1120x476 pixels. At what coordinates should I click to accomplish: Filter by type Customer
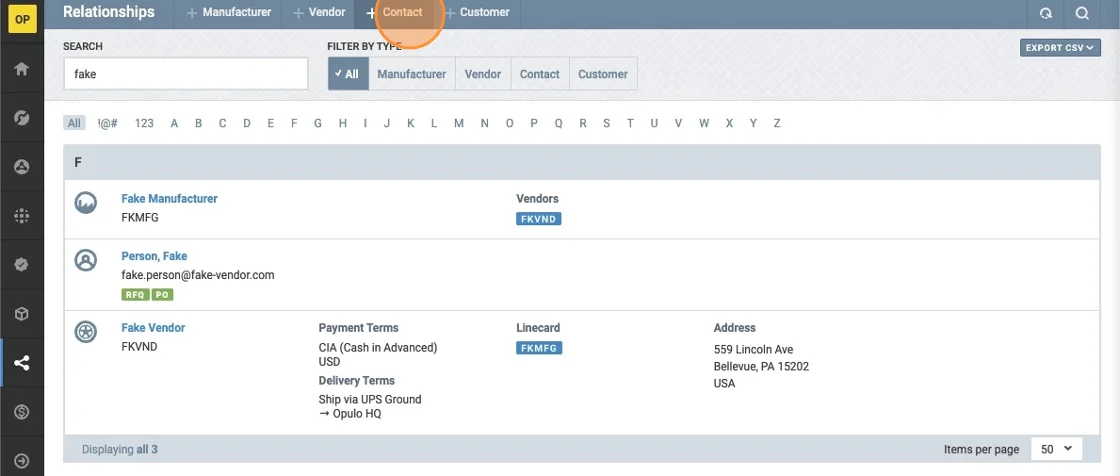[x=603, y=74]
